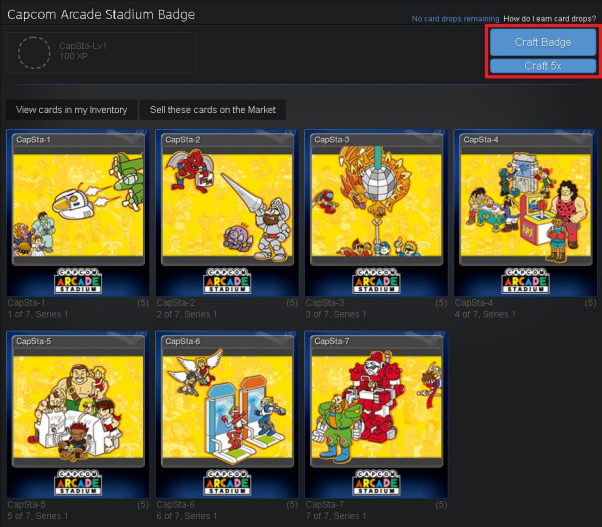The height and width of the screenshot is (527, 602).
Task: Click the Capcom Arcade Stadium logo on CapSta-1 card
Action: tap(78, 281)
